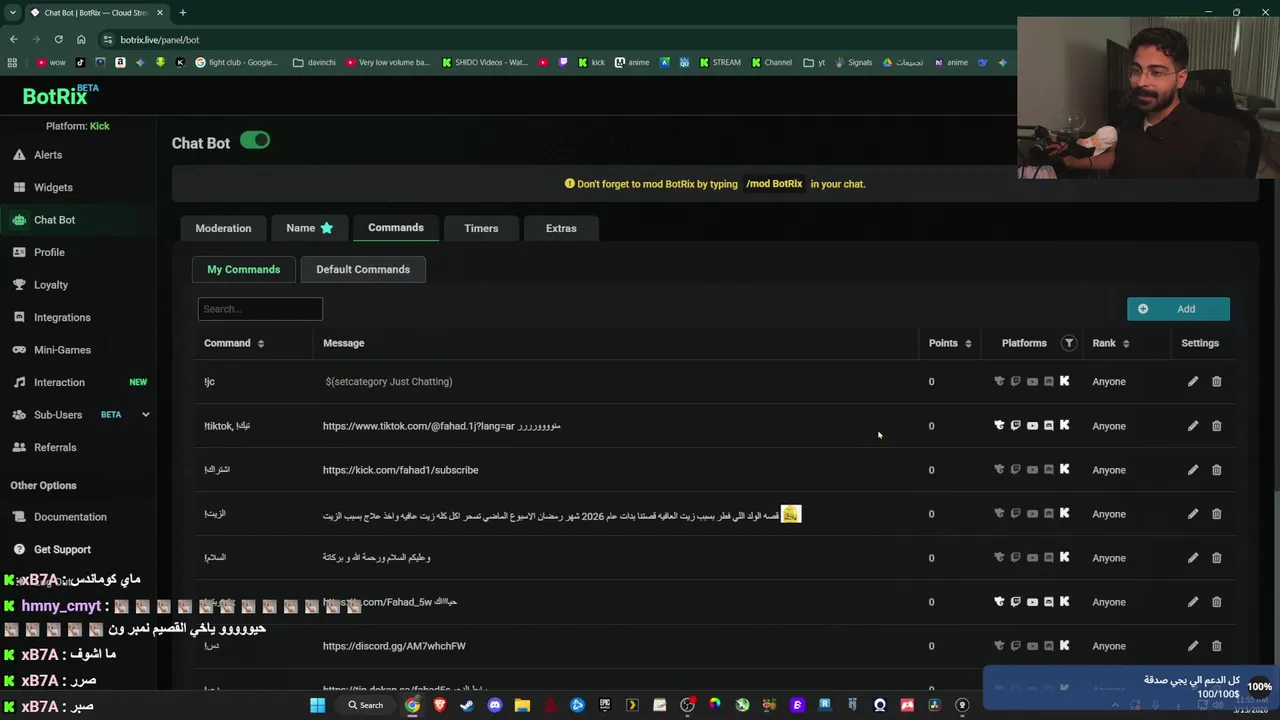Open the Default Commands sub-tab

pos(363,269)
